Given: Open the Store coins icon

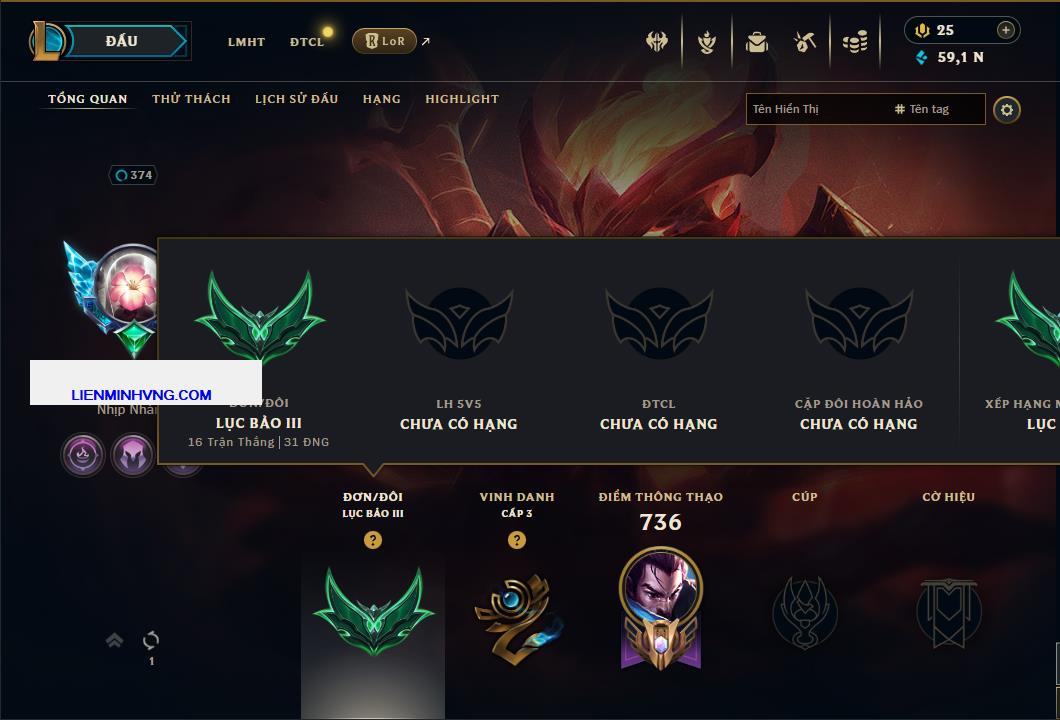Looking at the screenshot, I should pyautogui.click(x=855, y=42).
